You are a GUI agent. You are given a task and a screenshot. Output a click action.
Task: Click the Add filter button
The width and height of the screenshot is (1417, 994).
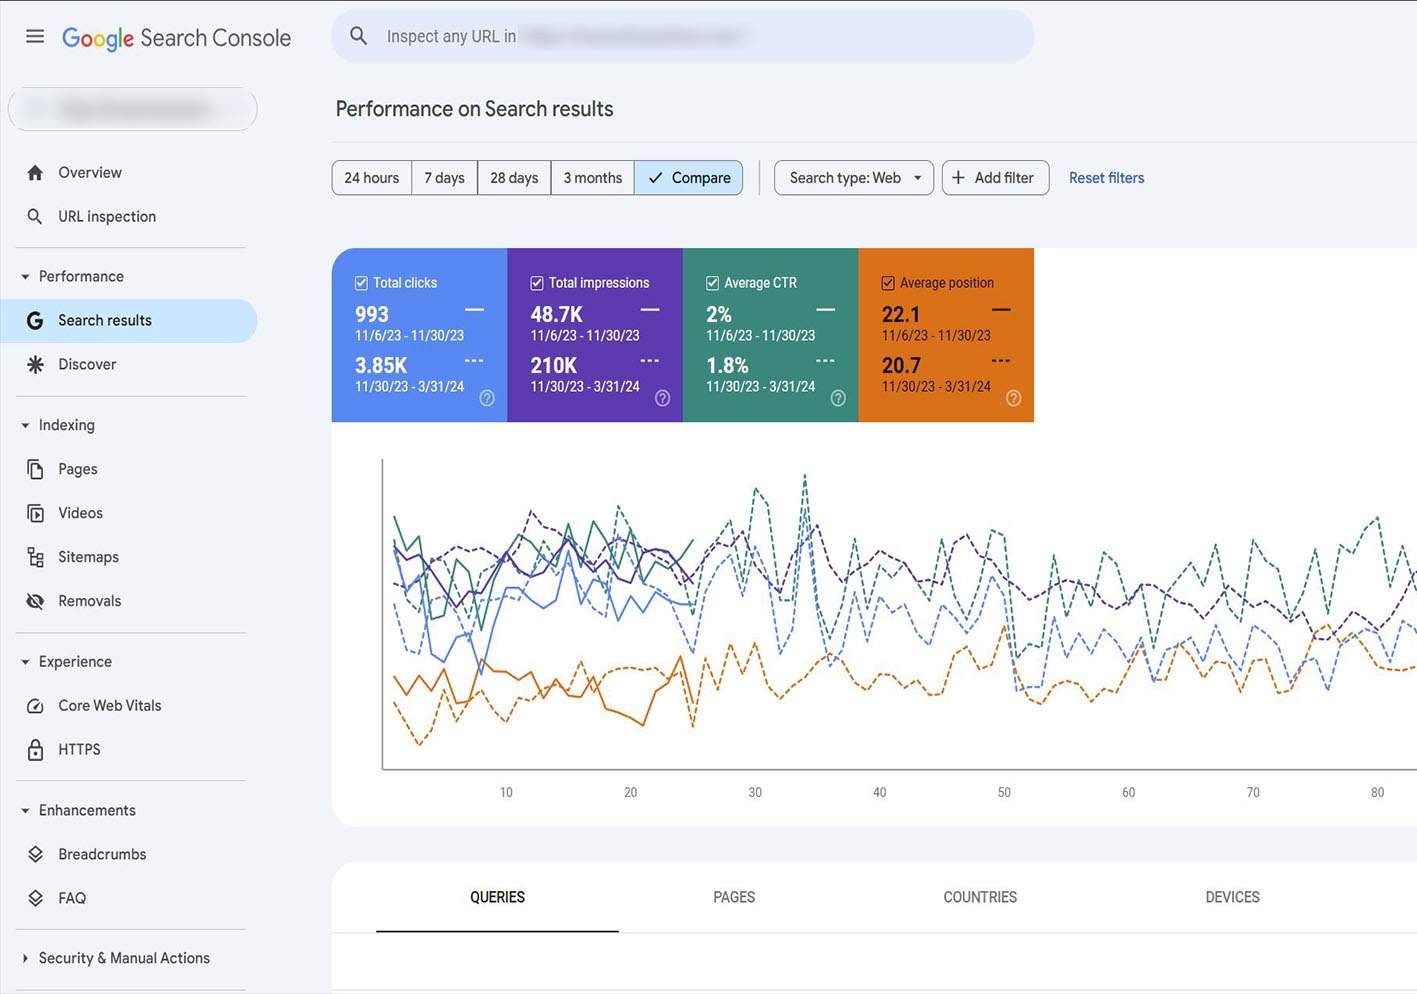tap(994, 178)
